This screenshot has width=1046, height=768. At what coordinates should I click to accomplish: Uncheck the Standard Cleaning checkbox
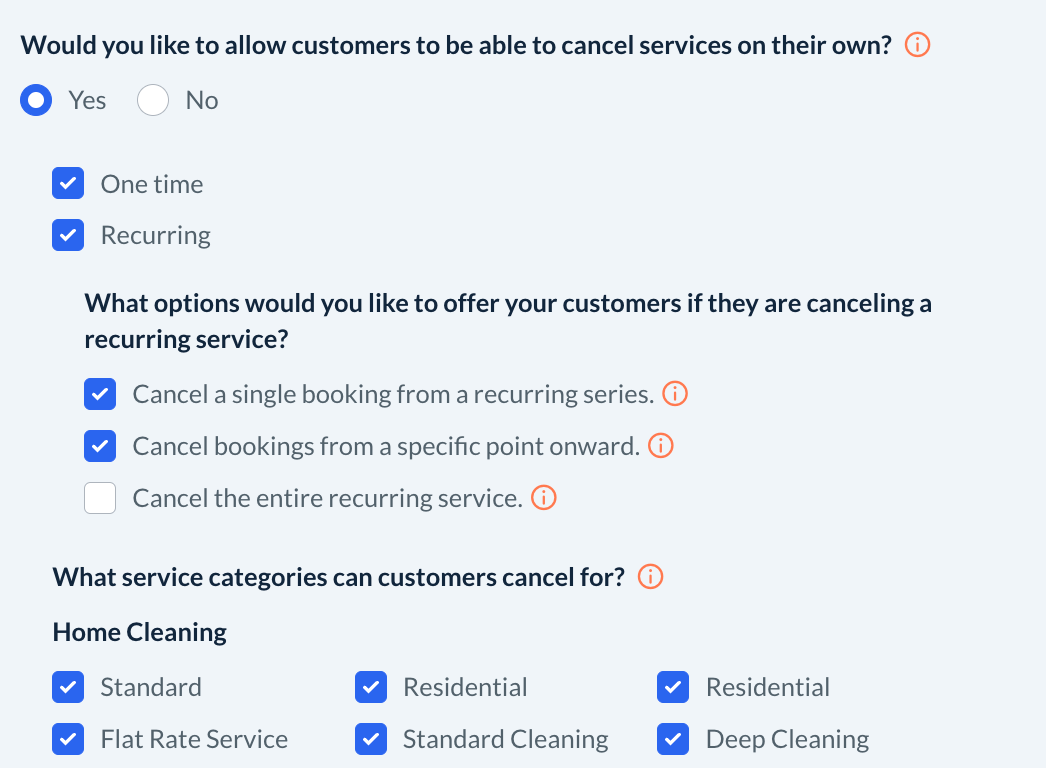[371, 739]
